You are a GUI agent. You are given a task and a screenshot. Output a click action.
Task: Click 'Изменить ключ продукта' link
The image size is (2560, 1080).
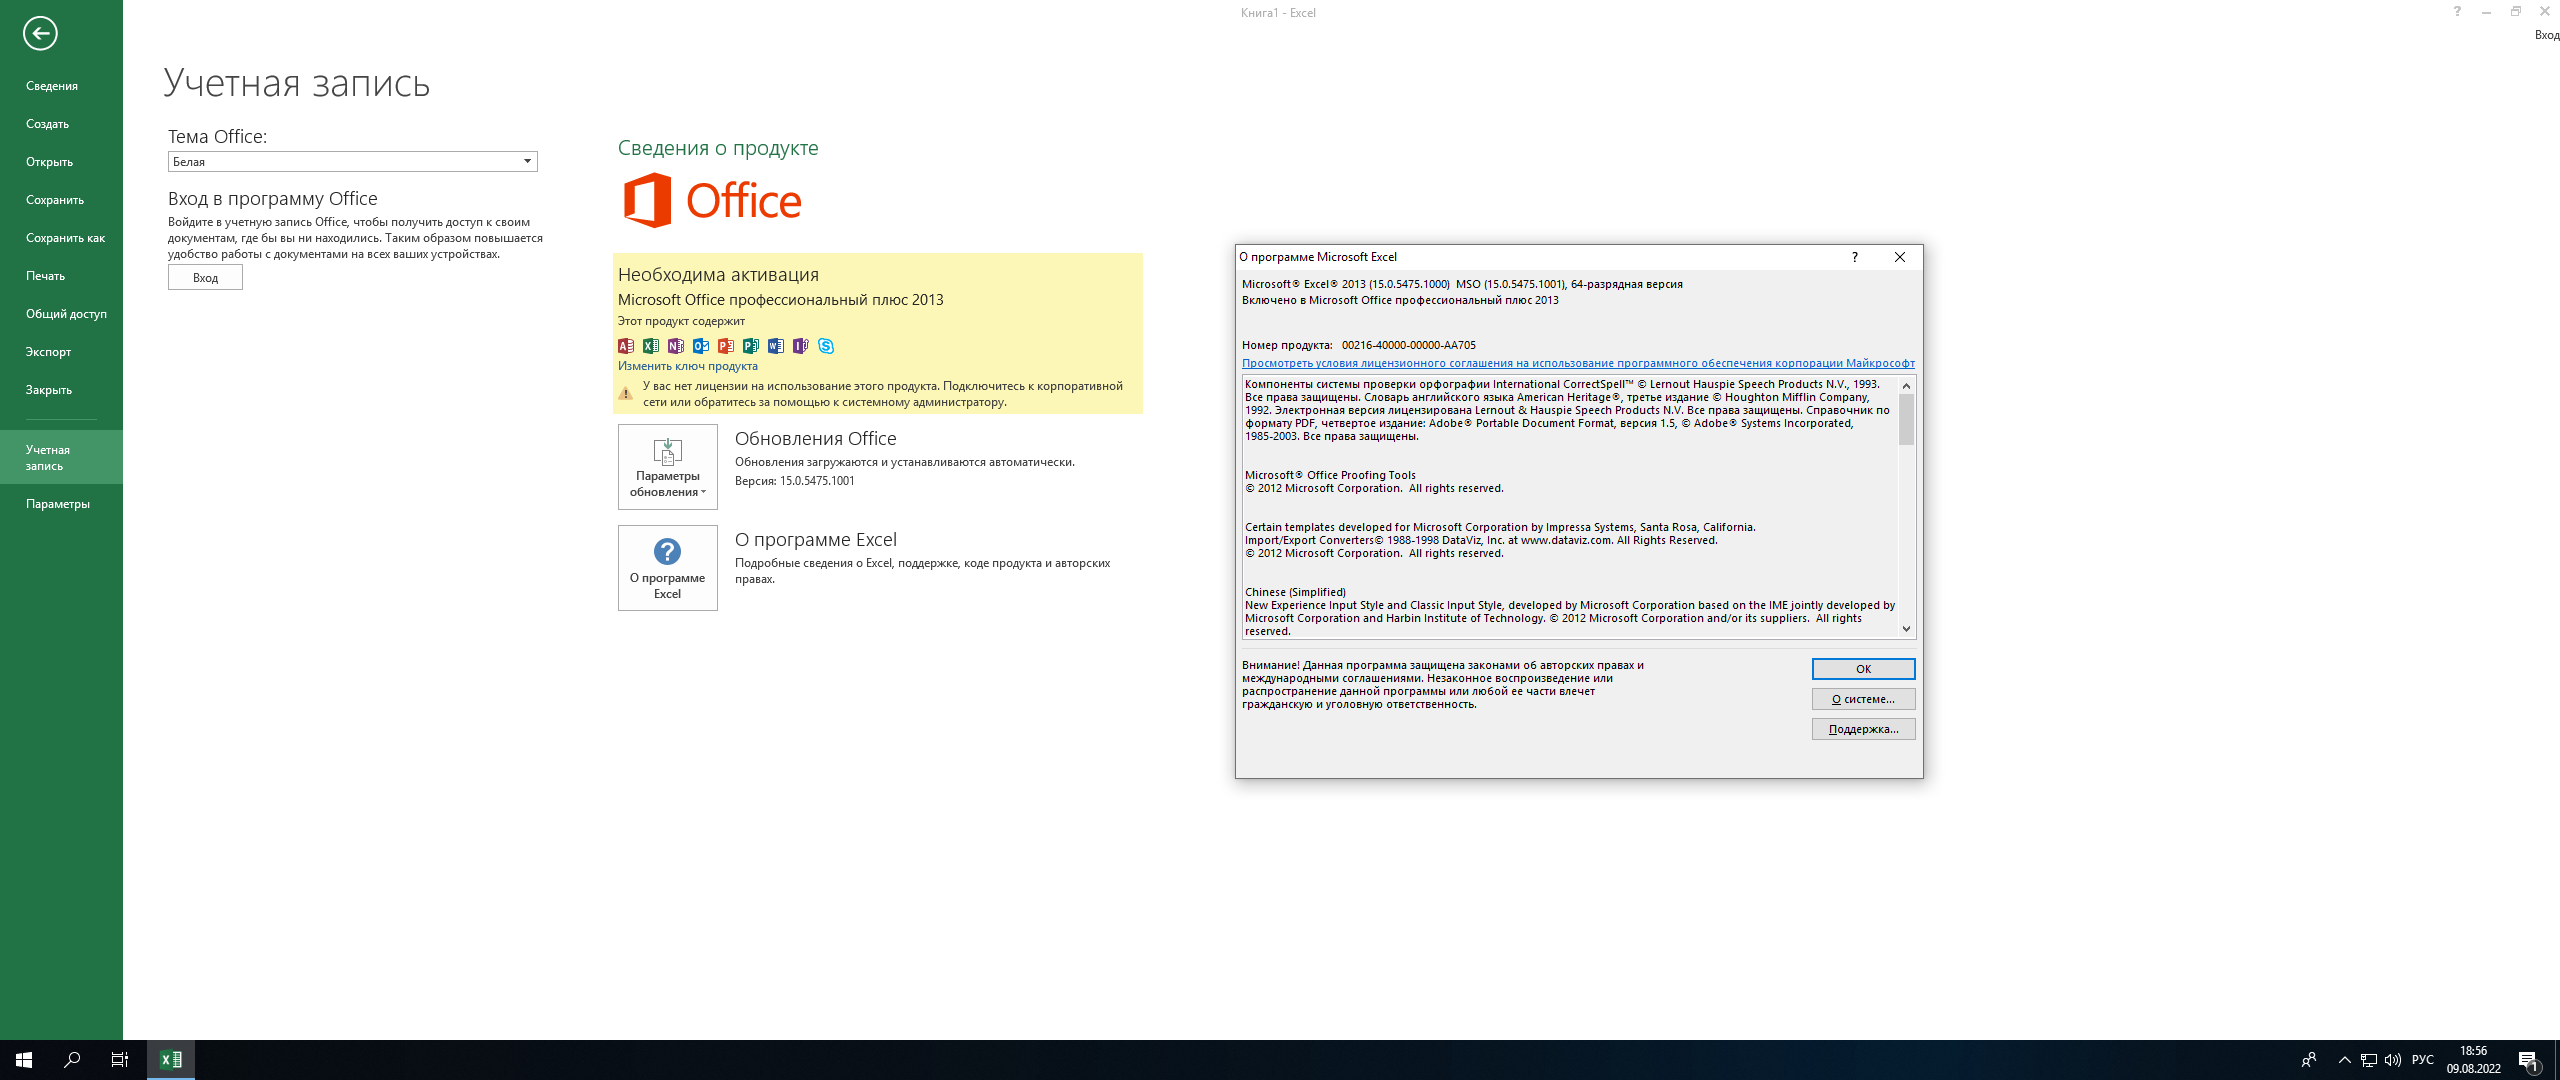[x=688, y=366]
